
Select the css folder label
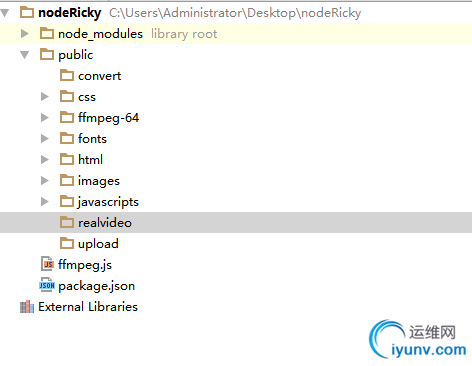click(87, 97)
